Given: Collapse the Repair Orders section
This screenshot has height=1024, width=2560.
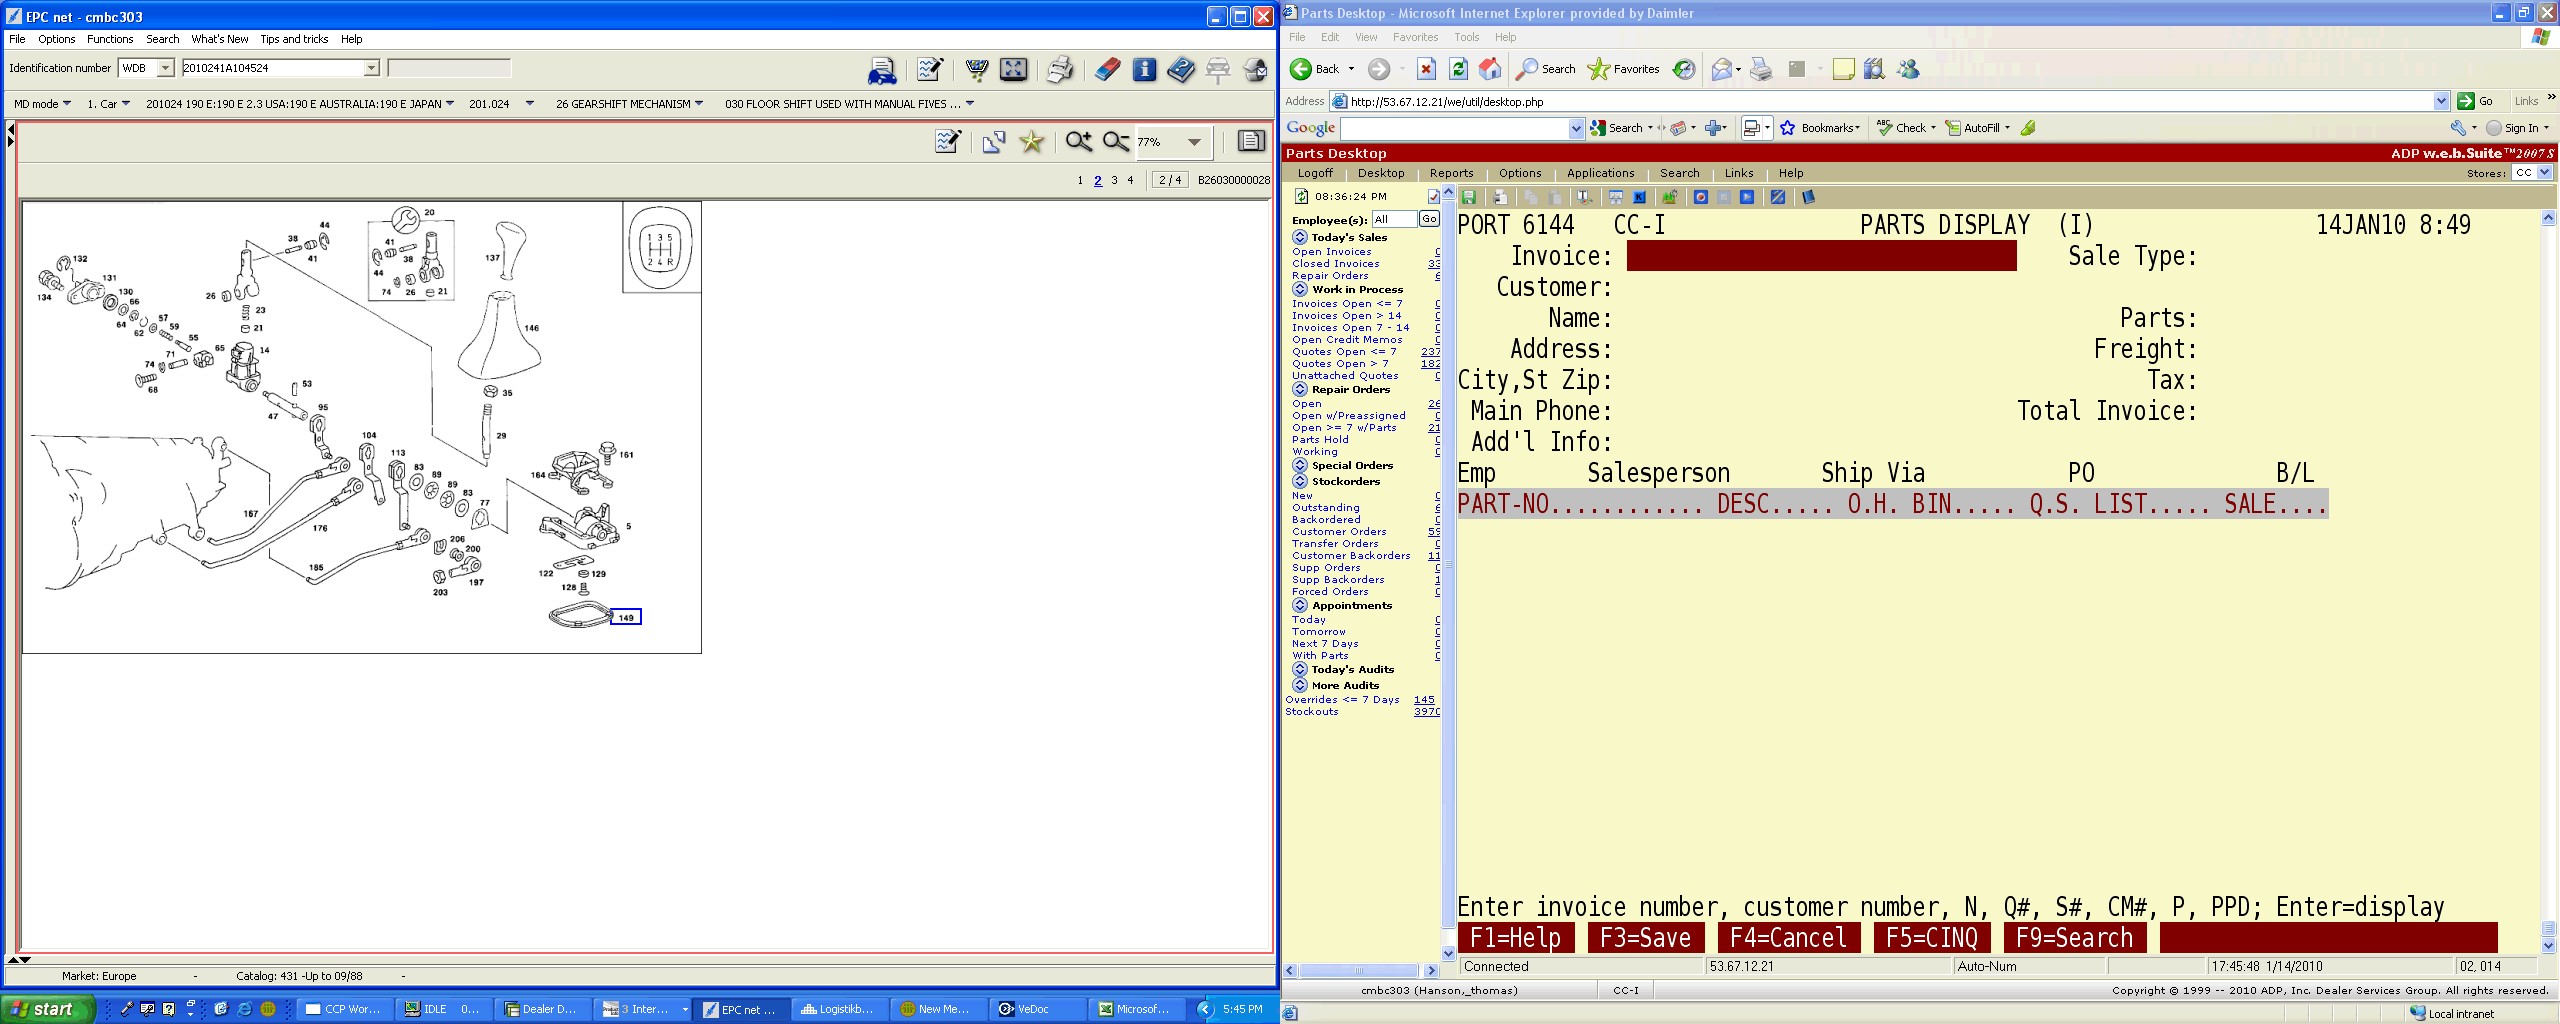Looking at the screenshot, I should [1299, 389].
